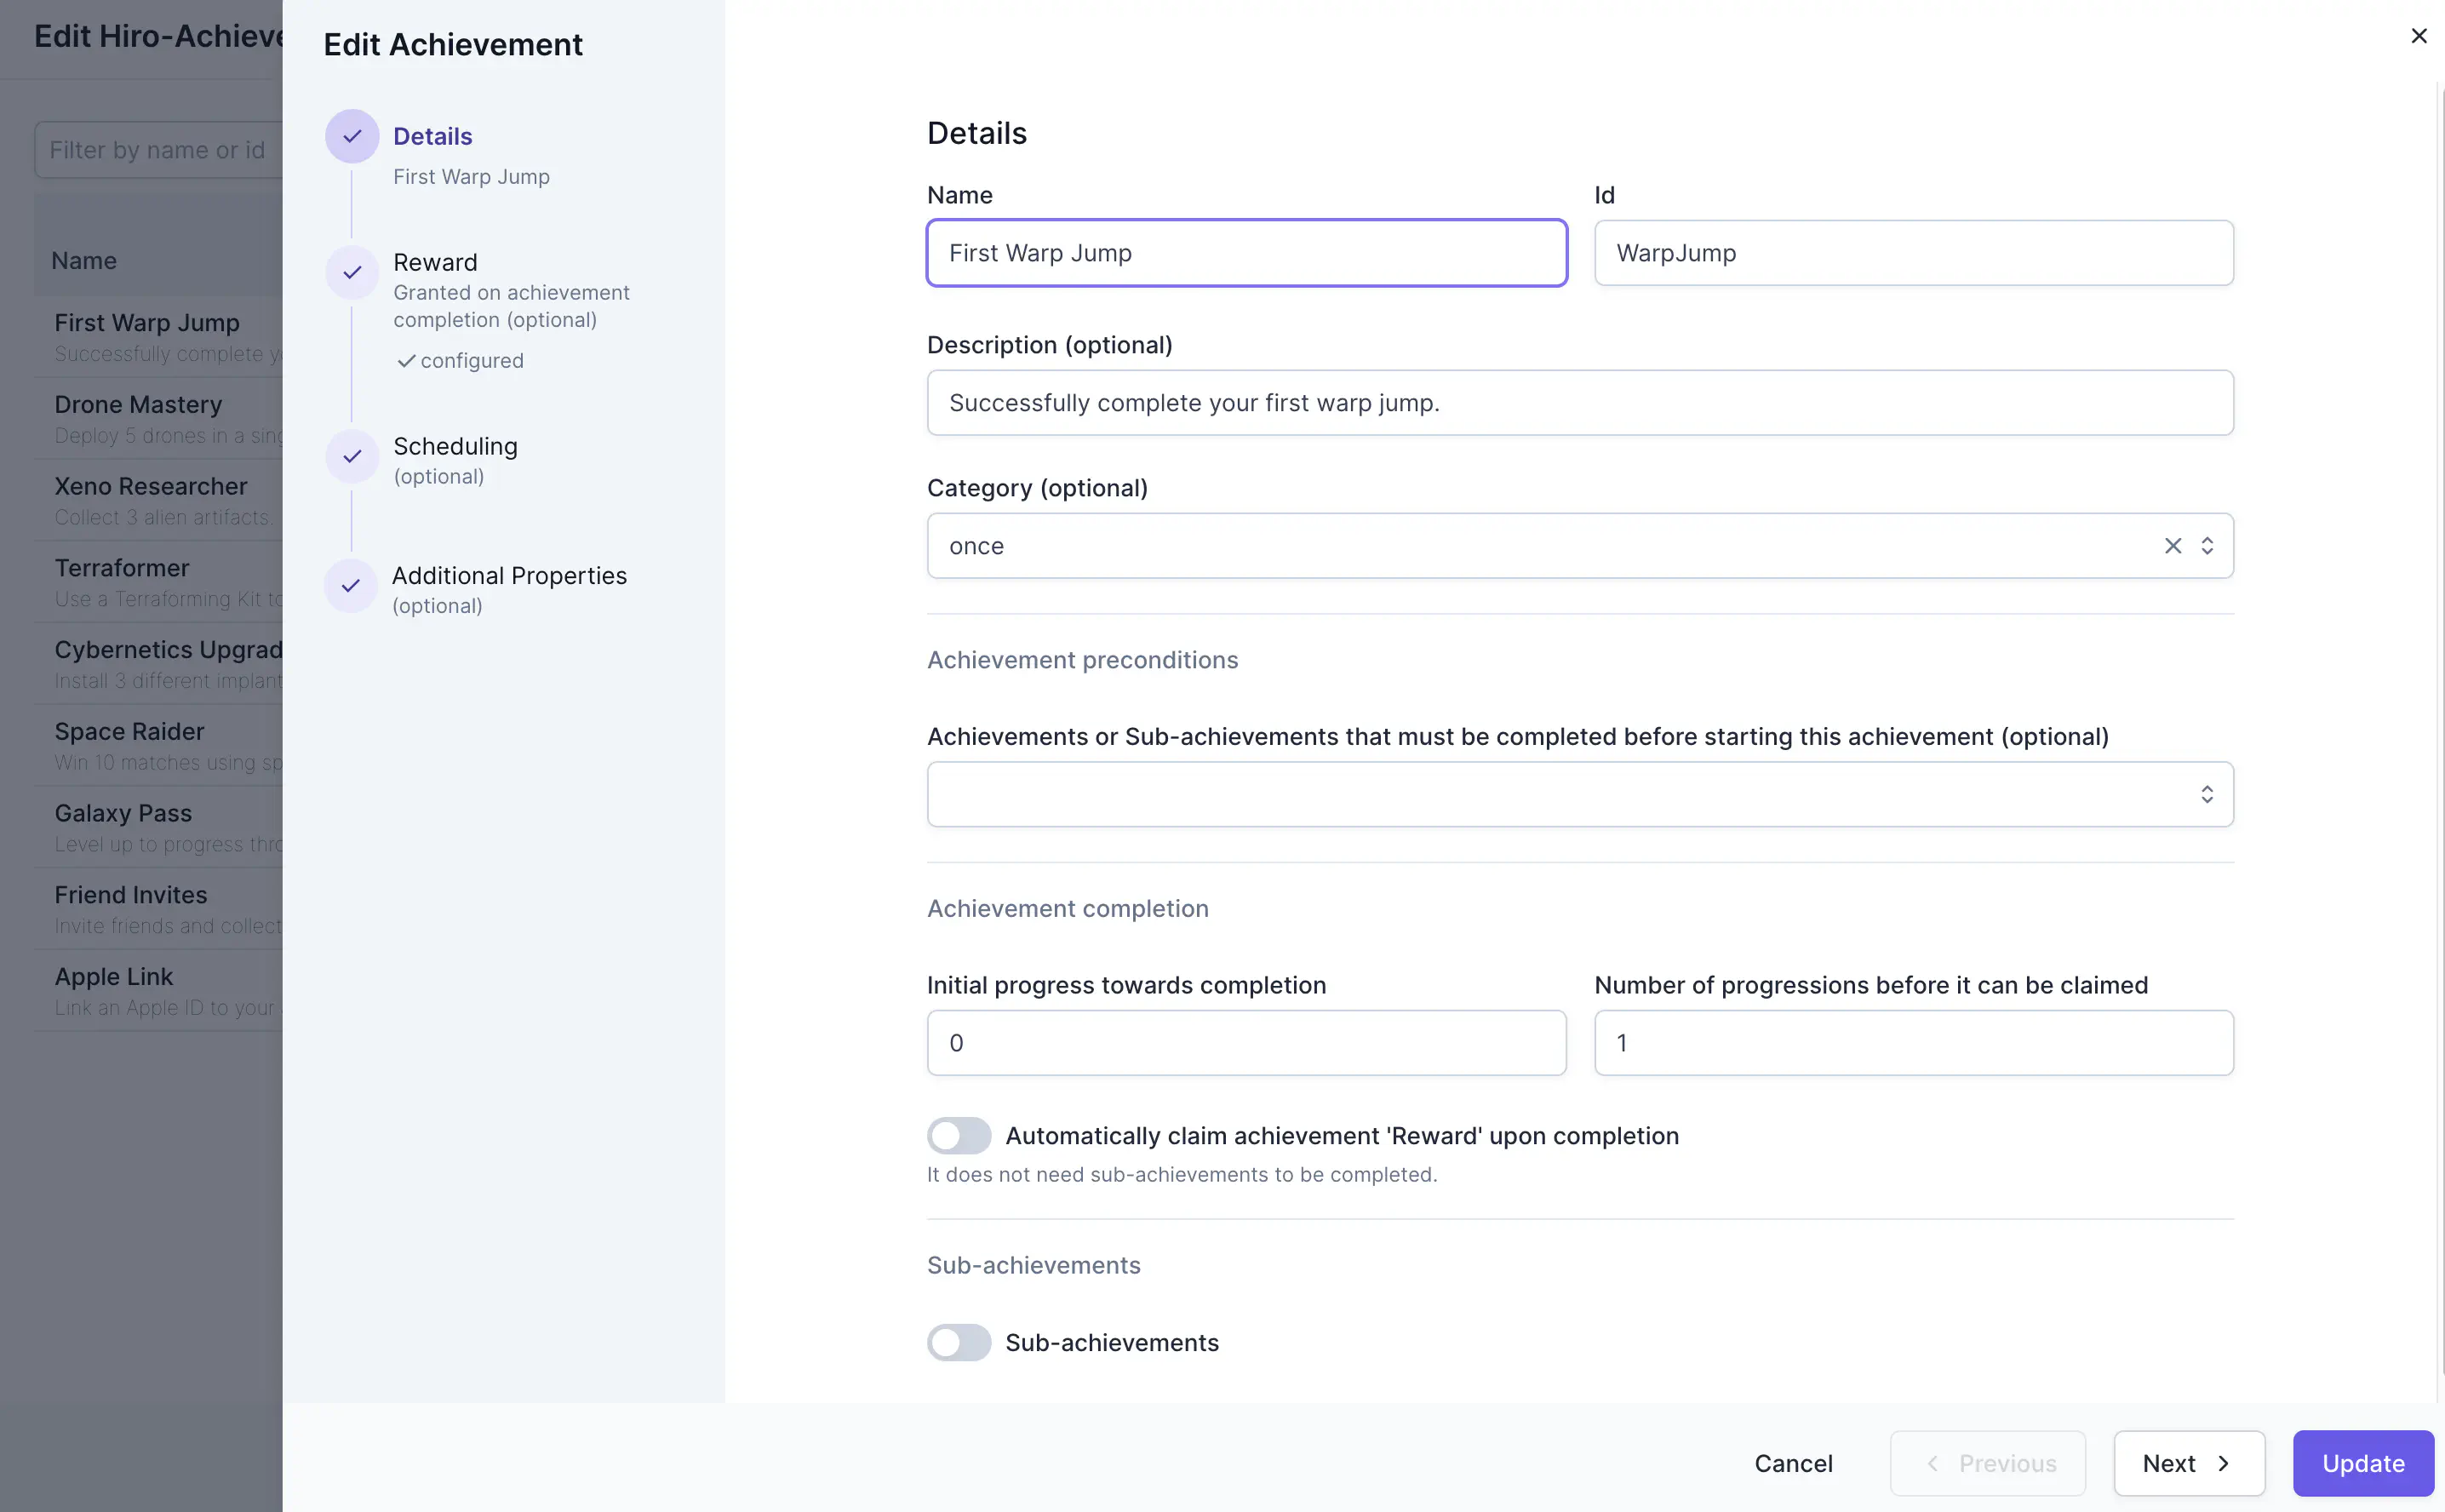Click the filter by name or id field
The image size is (2445, 1512).
coord(157,149)
